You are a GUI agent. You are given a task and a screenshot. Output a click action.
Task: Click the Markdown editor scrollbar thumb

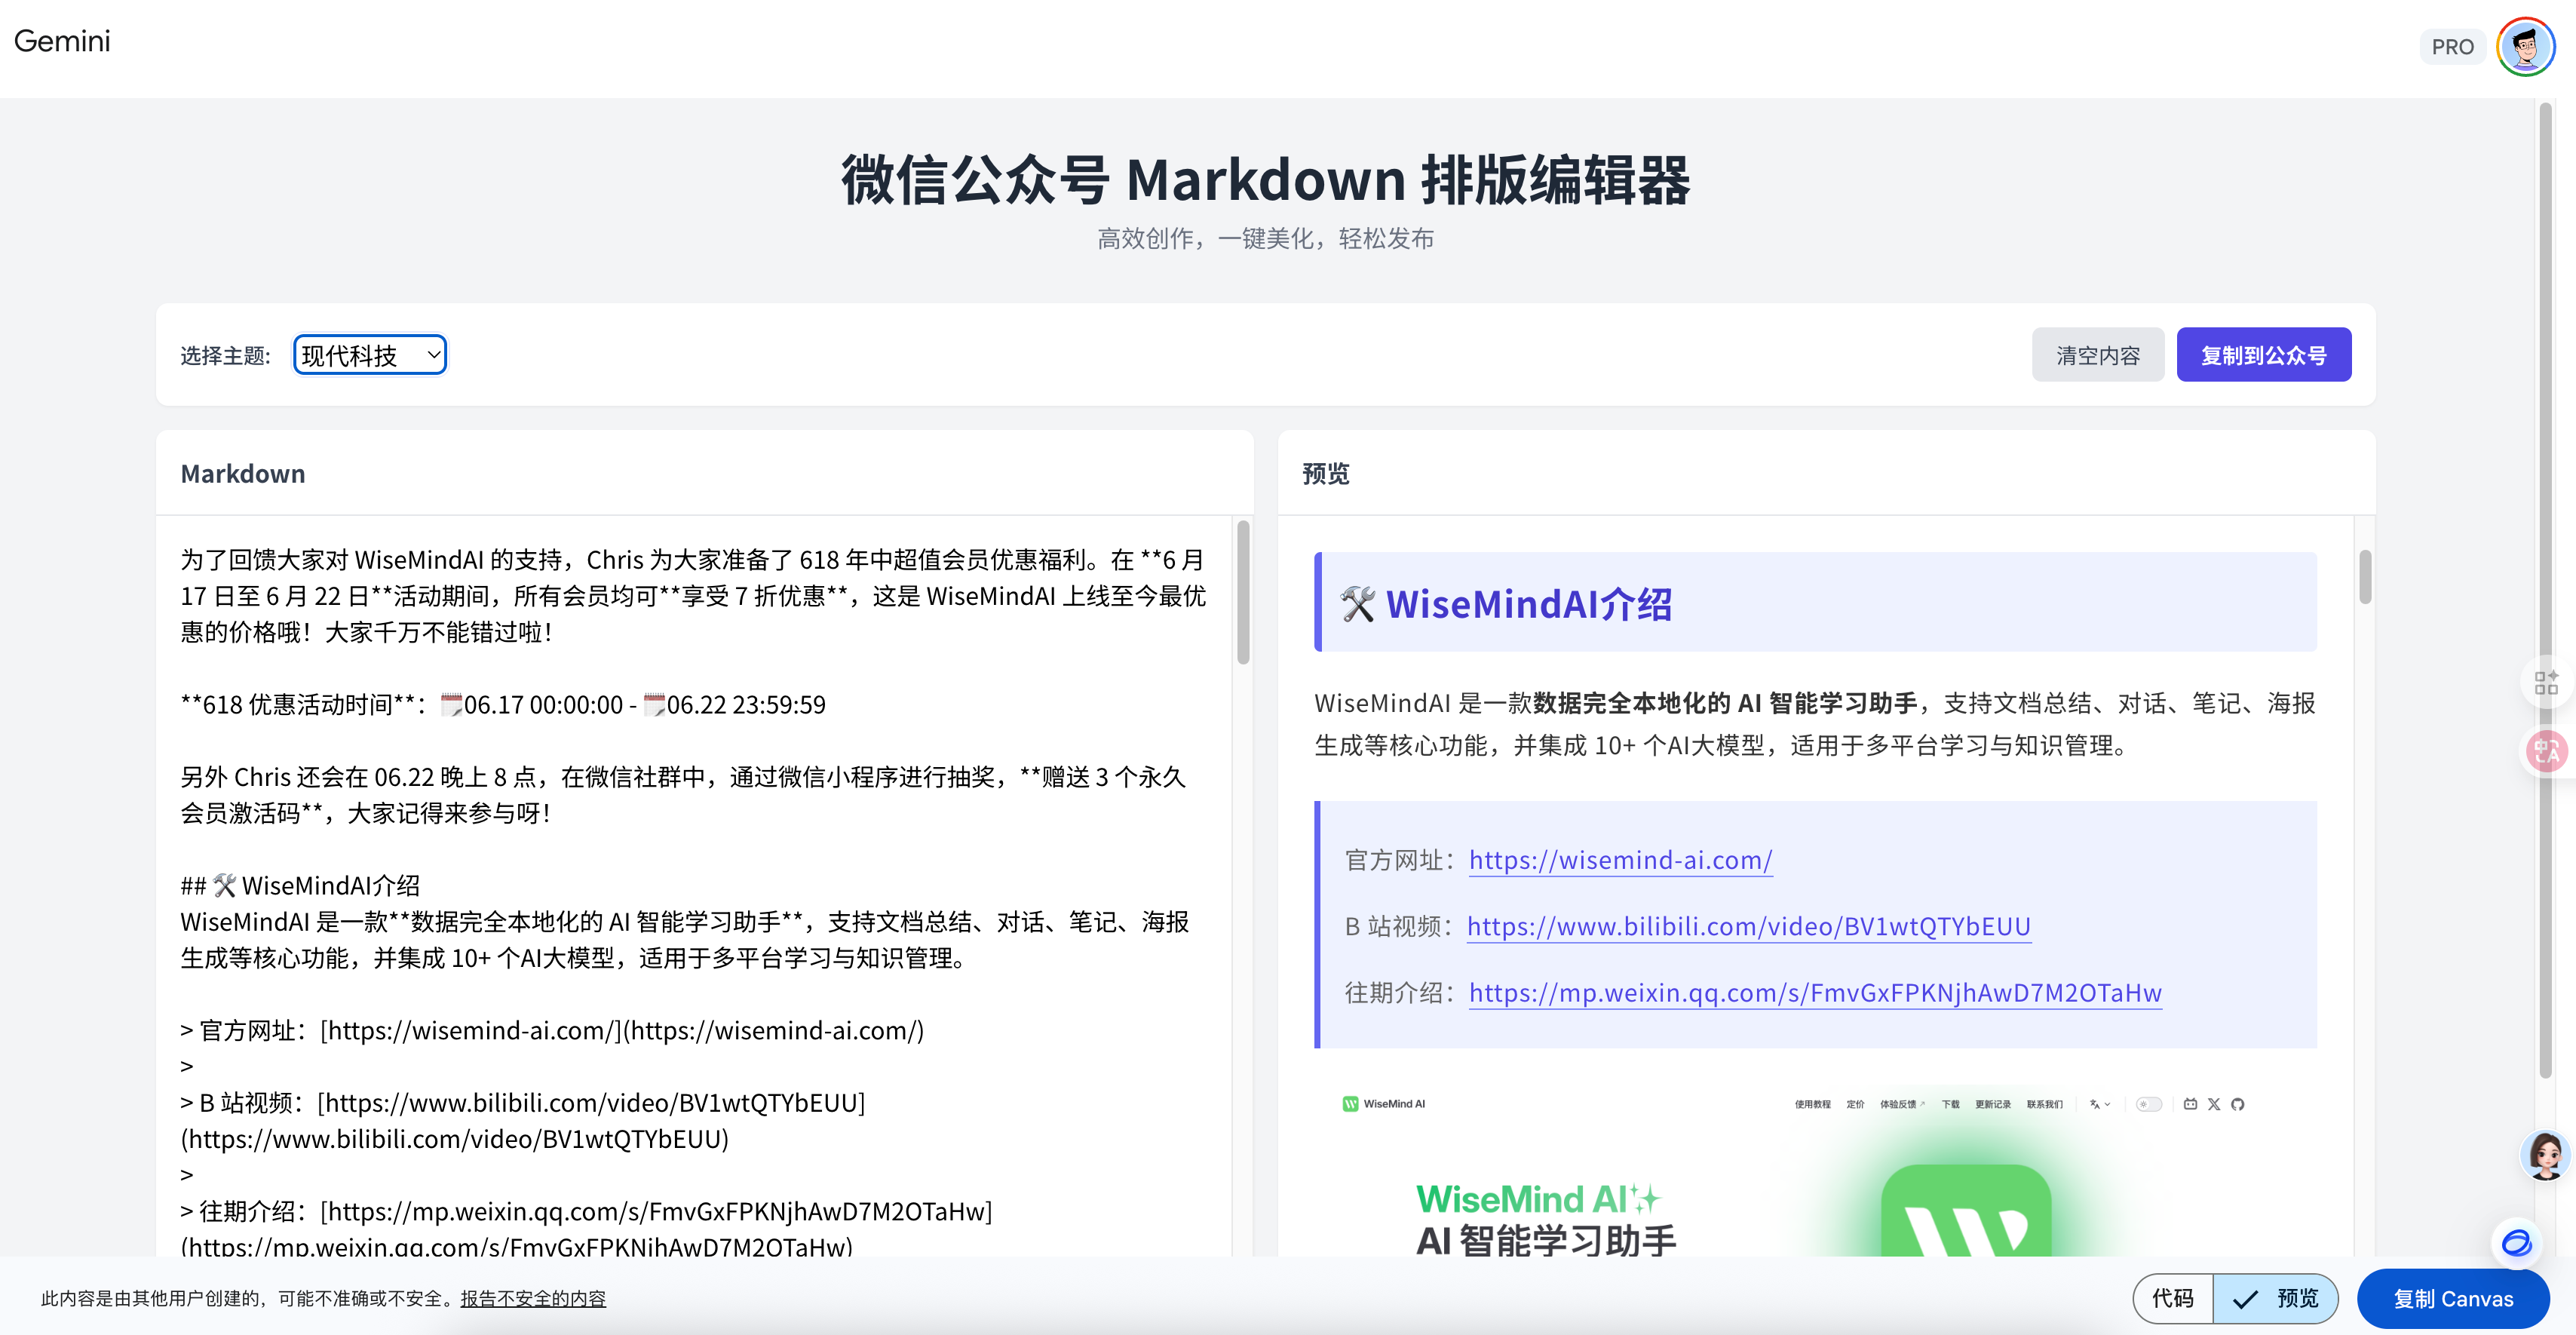[1243, 592]
